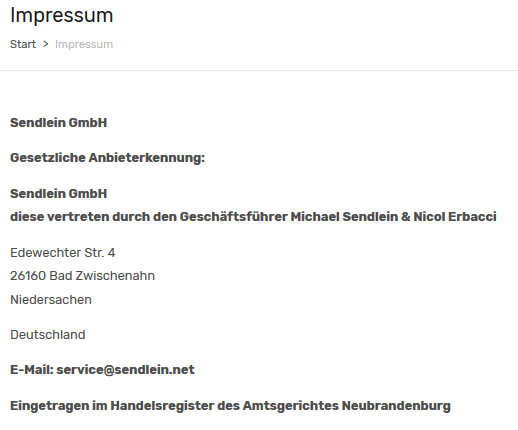Image resolution: width=518 pixels, height=430 pixels.
Task: Click the name Michael Sendlein
Action: click(344, 217)
